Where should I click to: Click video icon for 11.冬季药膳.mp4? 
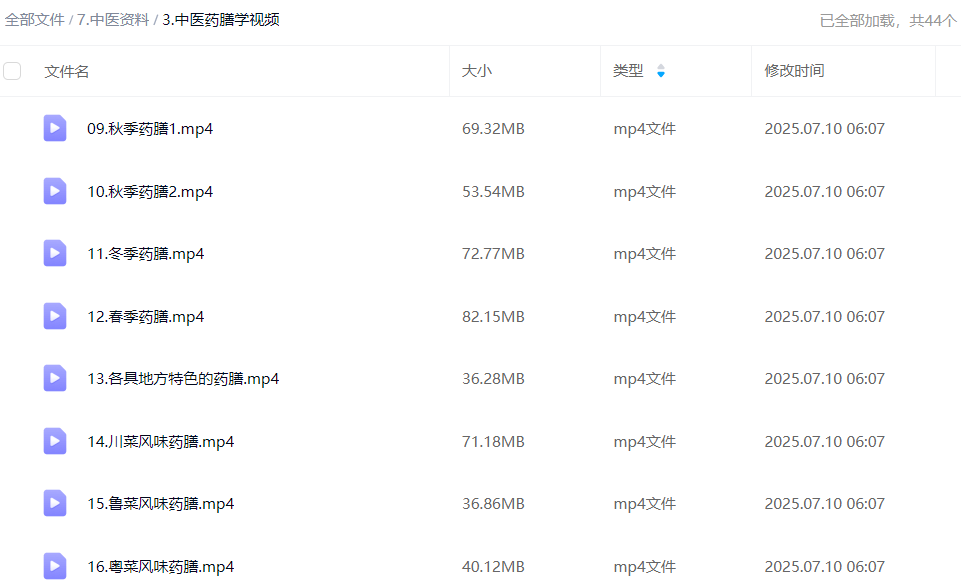[x=55, y=253]
